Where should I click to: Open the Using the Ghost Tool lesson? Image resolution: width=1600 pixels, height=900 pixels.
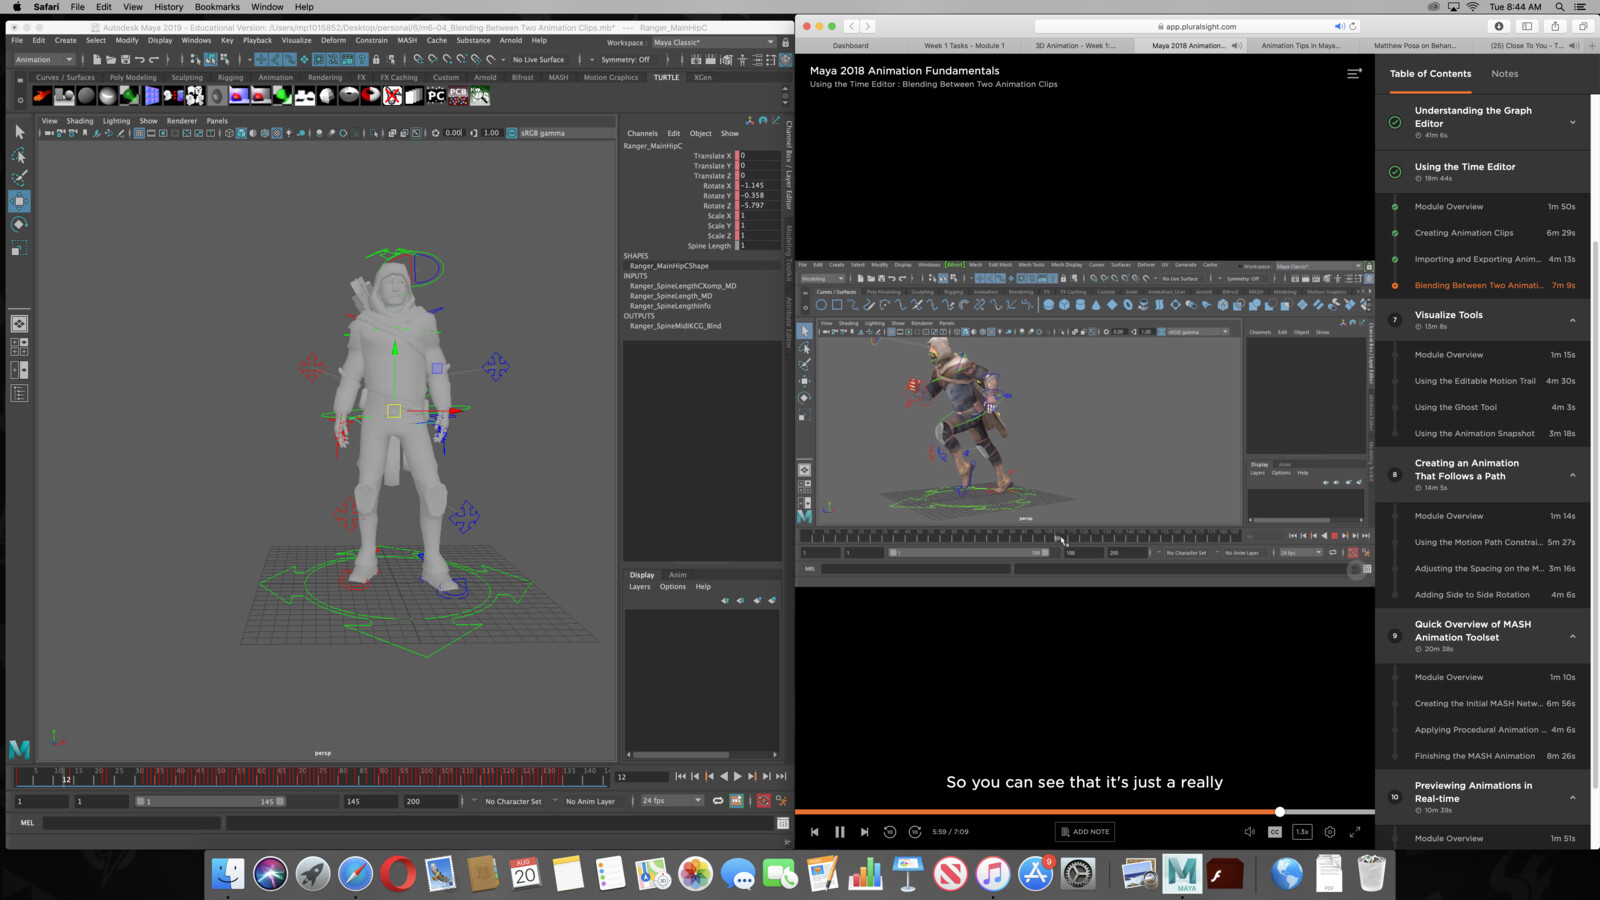1455,407
